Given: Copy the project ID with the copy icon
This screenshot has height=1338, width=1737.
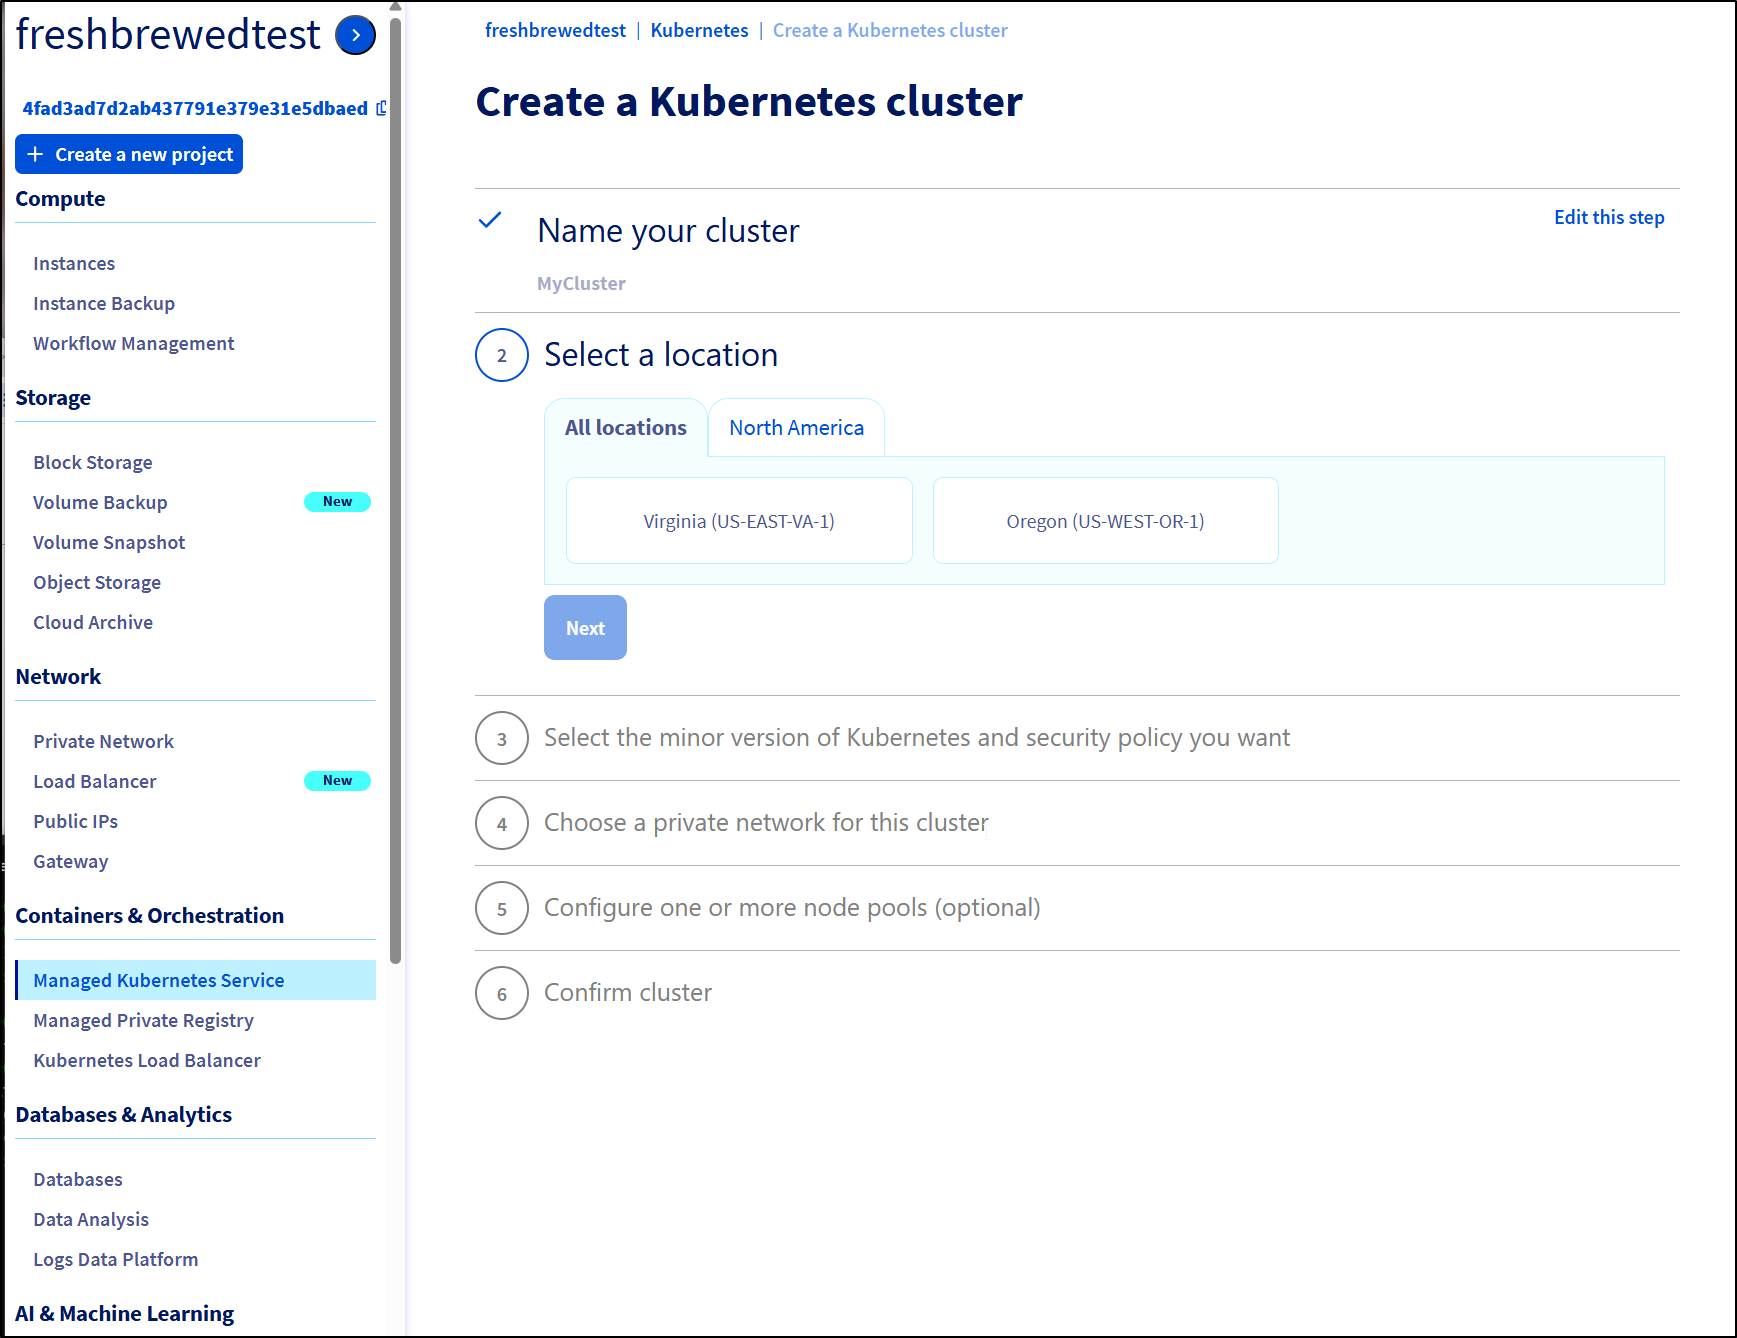Looking at the screenshot, I should point(381,108).
